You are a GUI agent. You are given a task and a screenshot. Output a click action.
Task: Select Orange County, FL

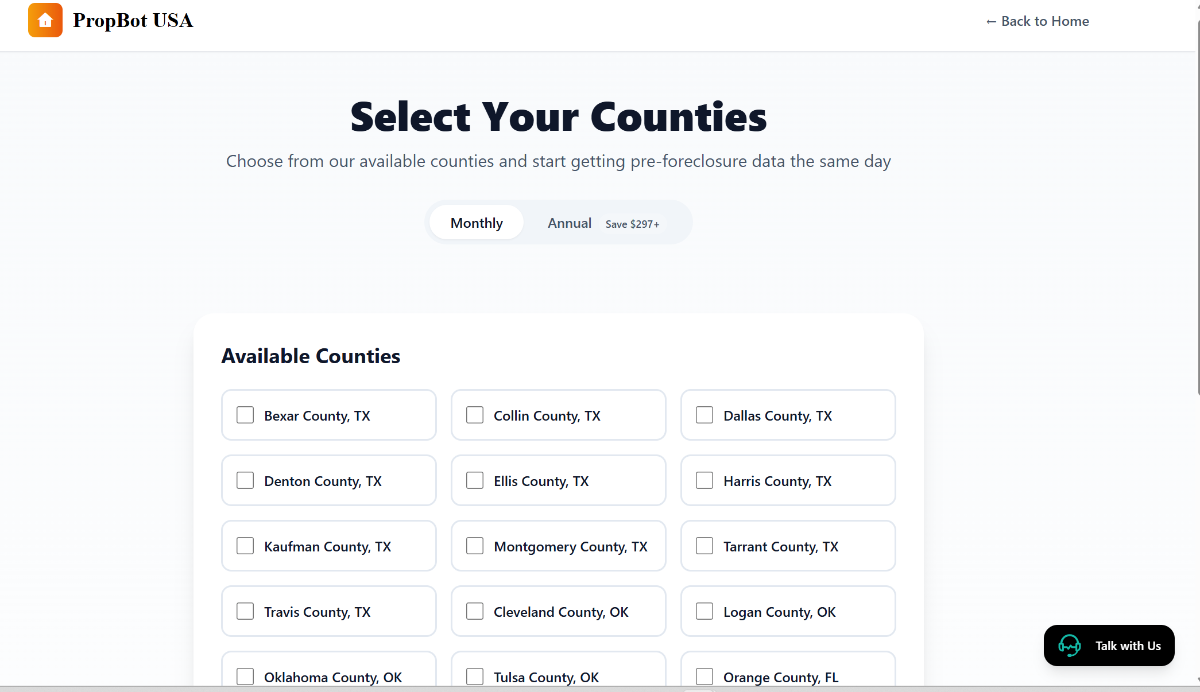(704, 676)
